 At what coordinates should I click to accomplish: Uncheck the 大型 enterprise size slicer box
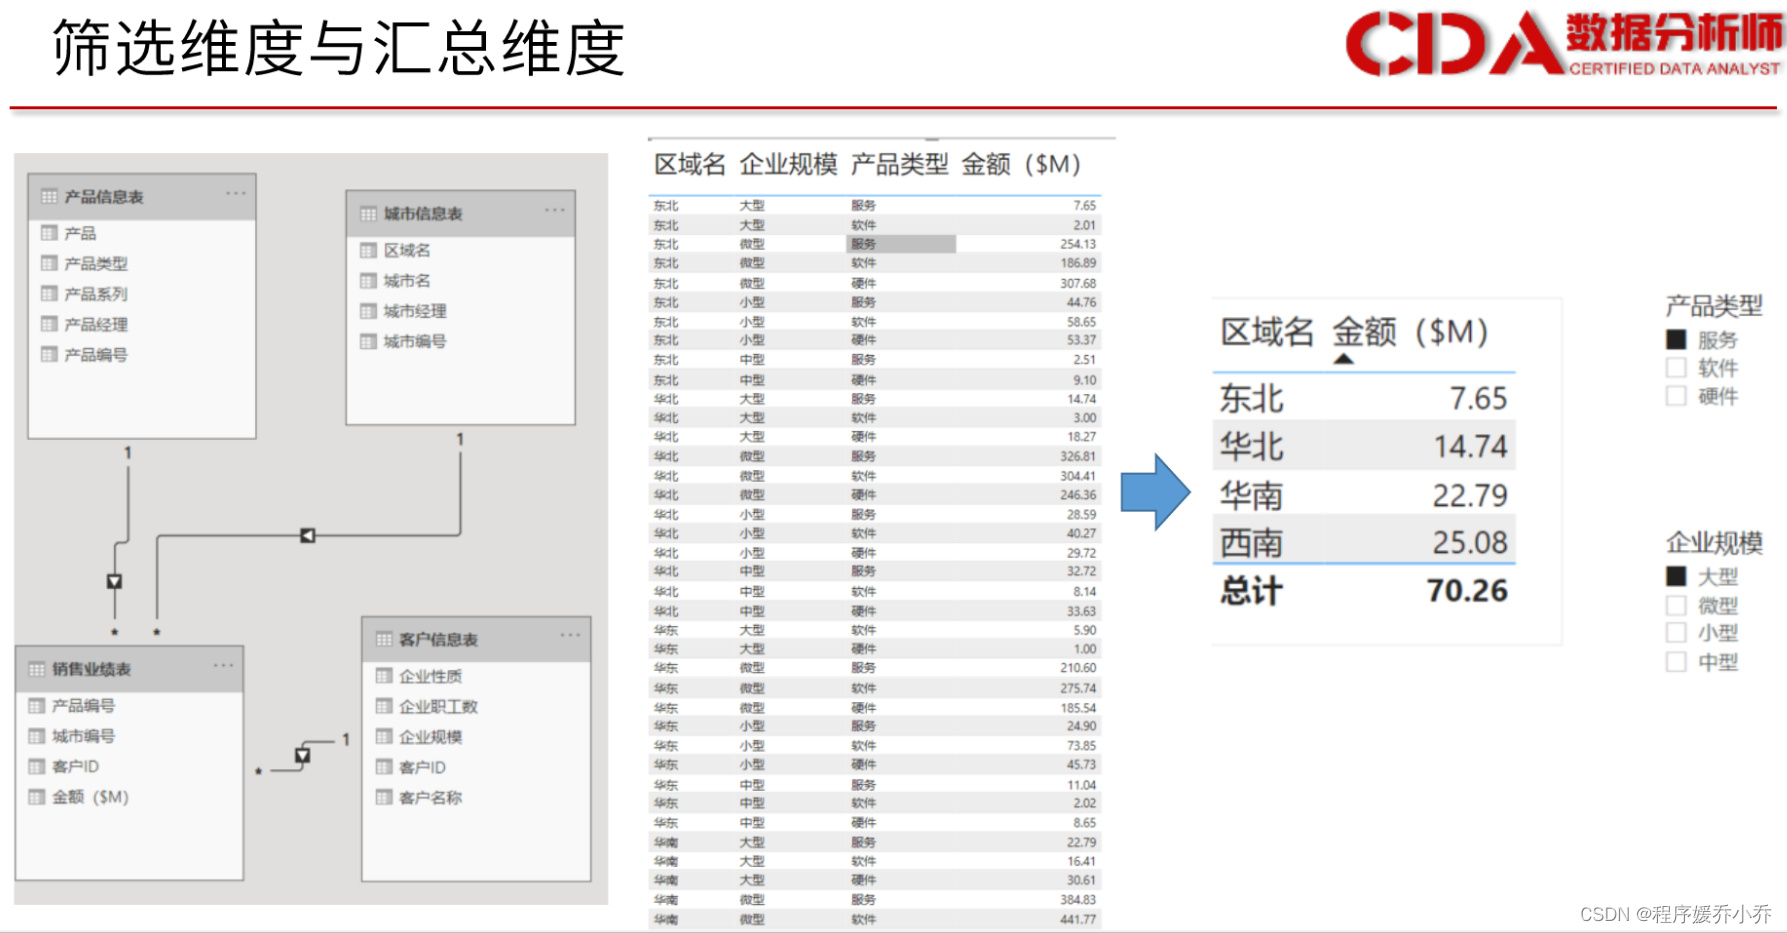coord(1676,576)
